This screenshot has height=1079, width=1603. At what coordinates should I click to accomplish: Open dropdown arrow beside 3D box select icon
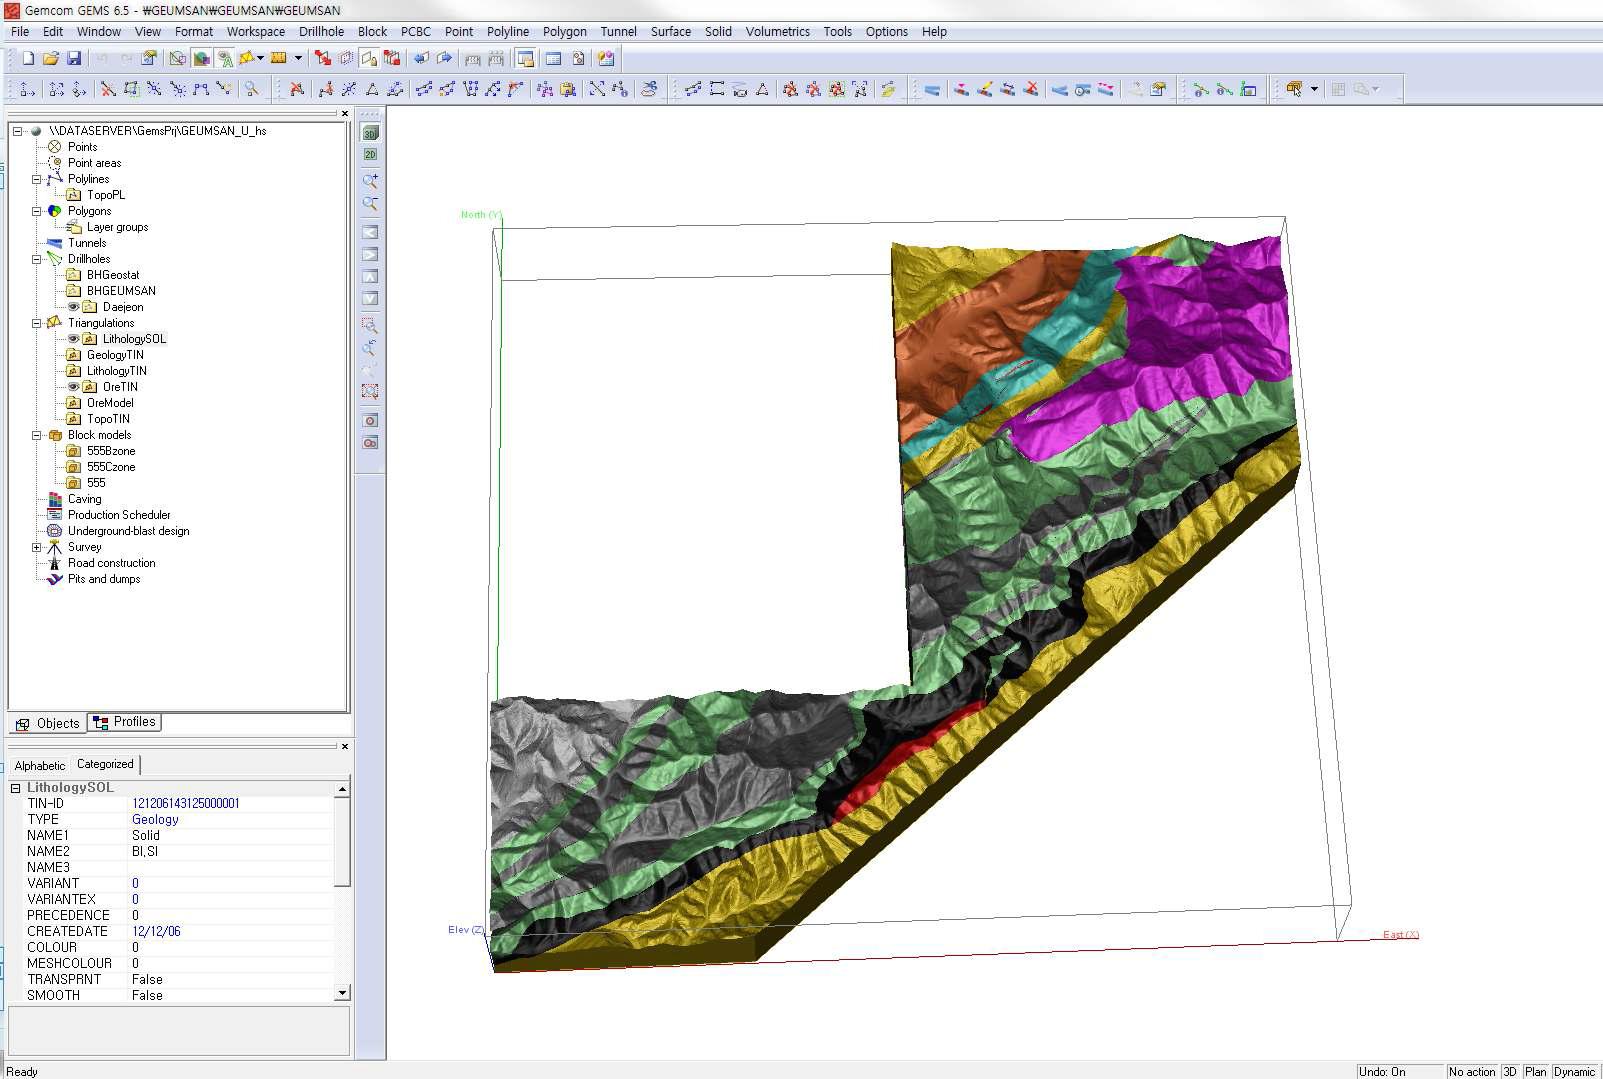[1314, 89]
